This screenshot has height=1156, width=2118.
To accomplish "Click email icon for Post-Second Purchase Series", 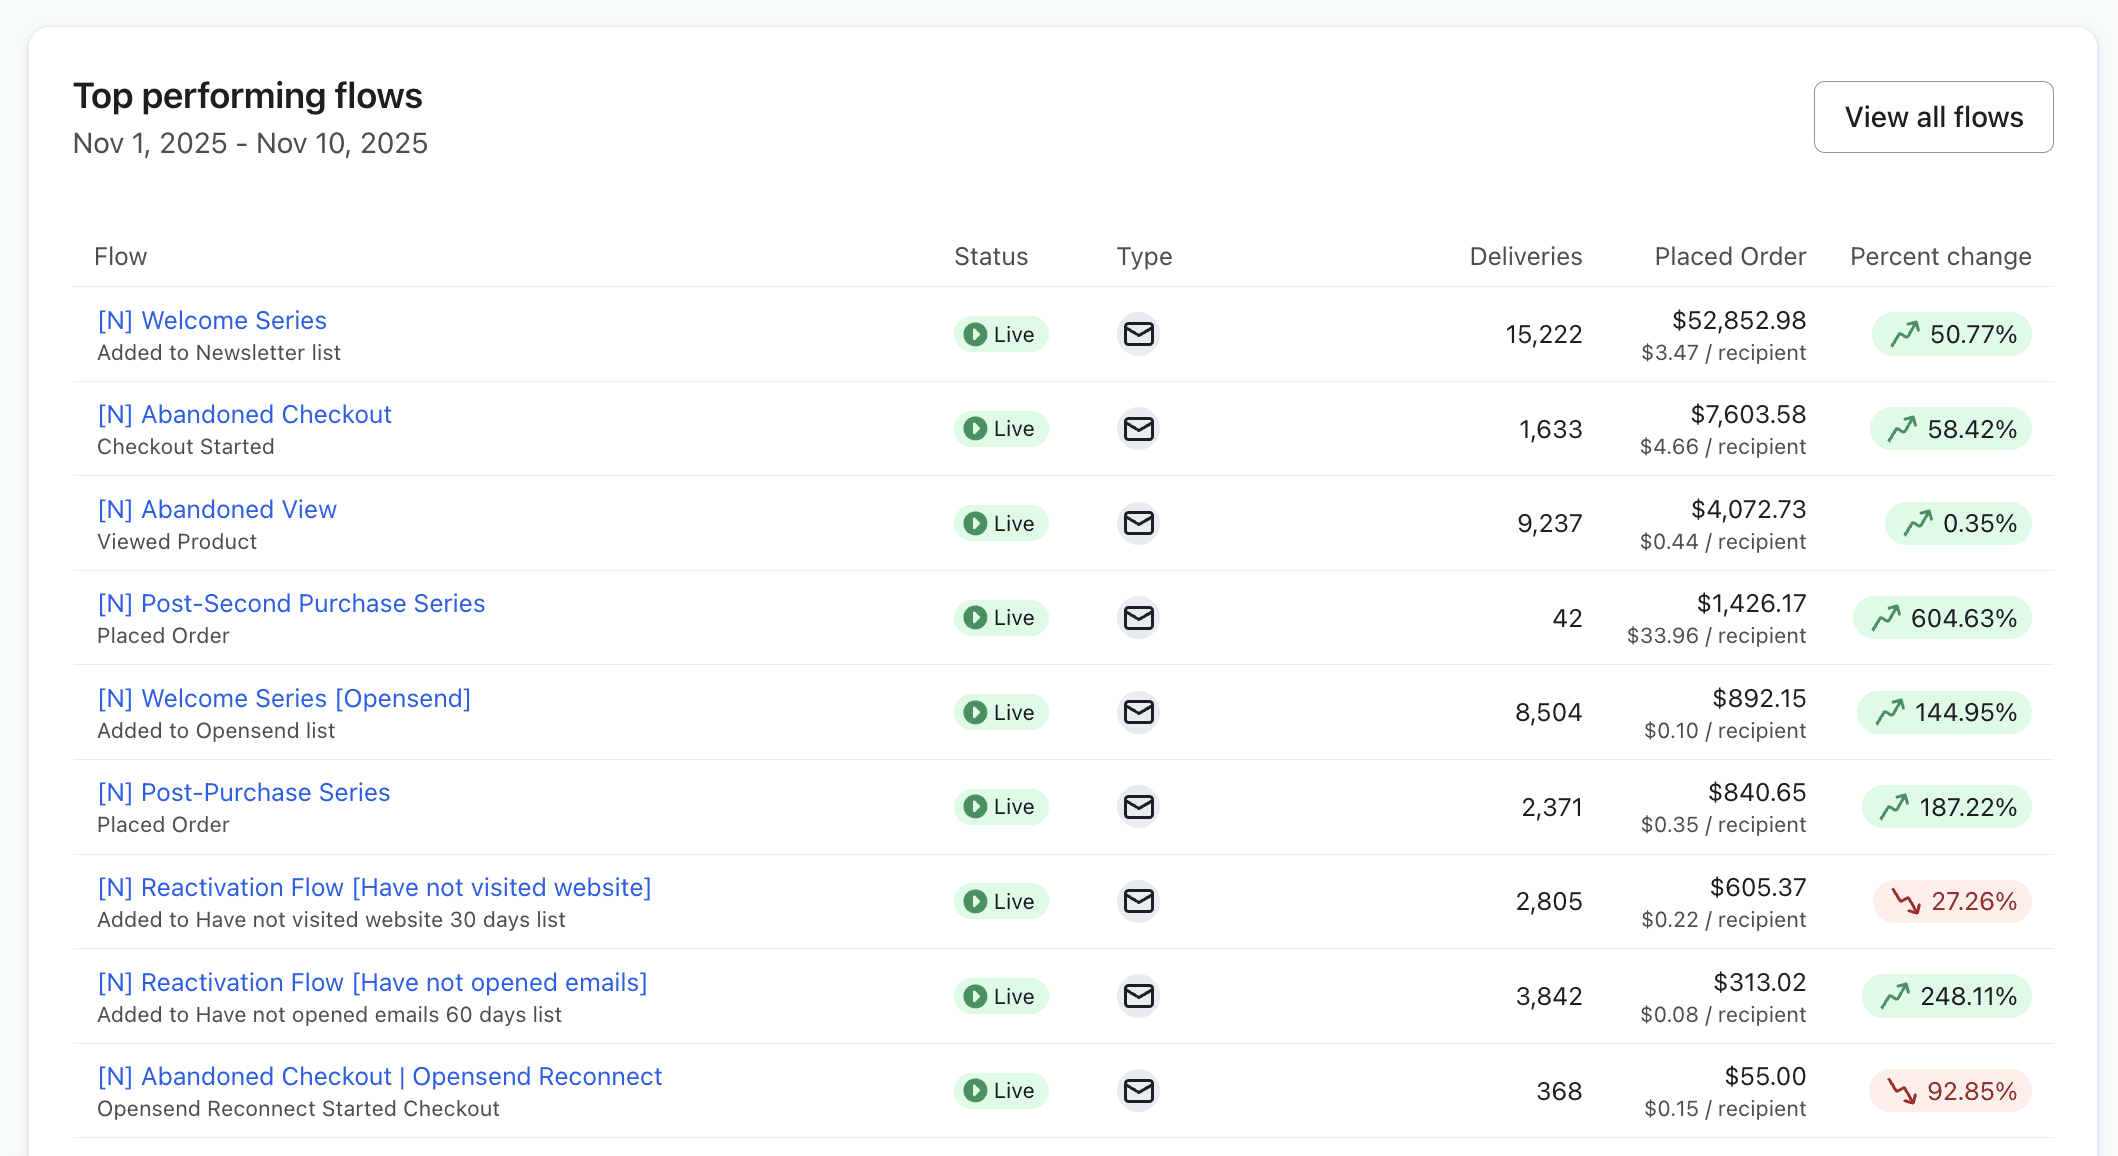I will tap(1138, 618).
